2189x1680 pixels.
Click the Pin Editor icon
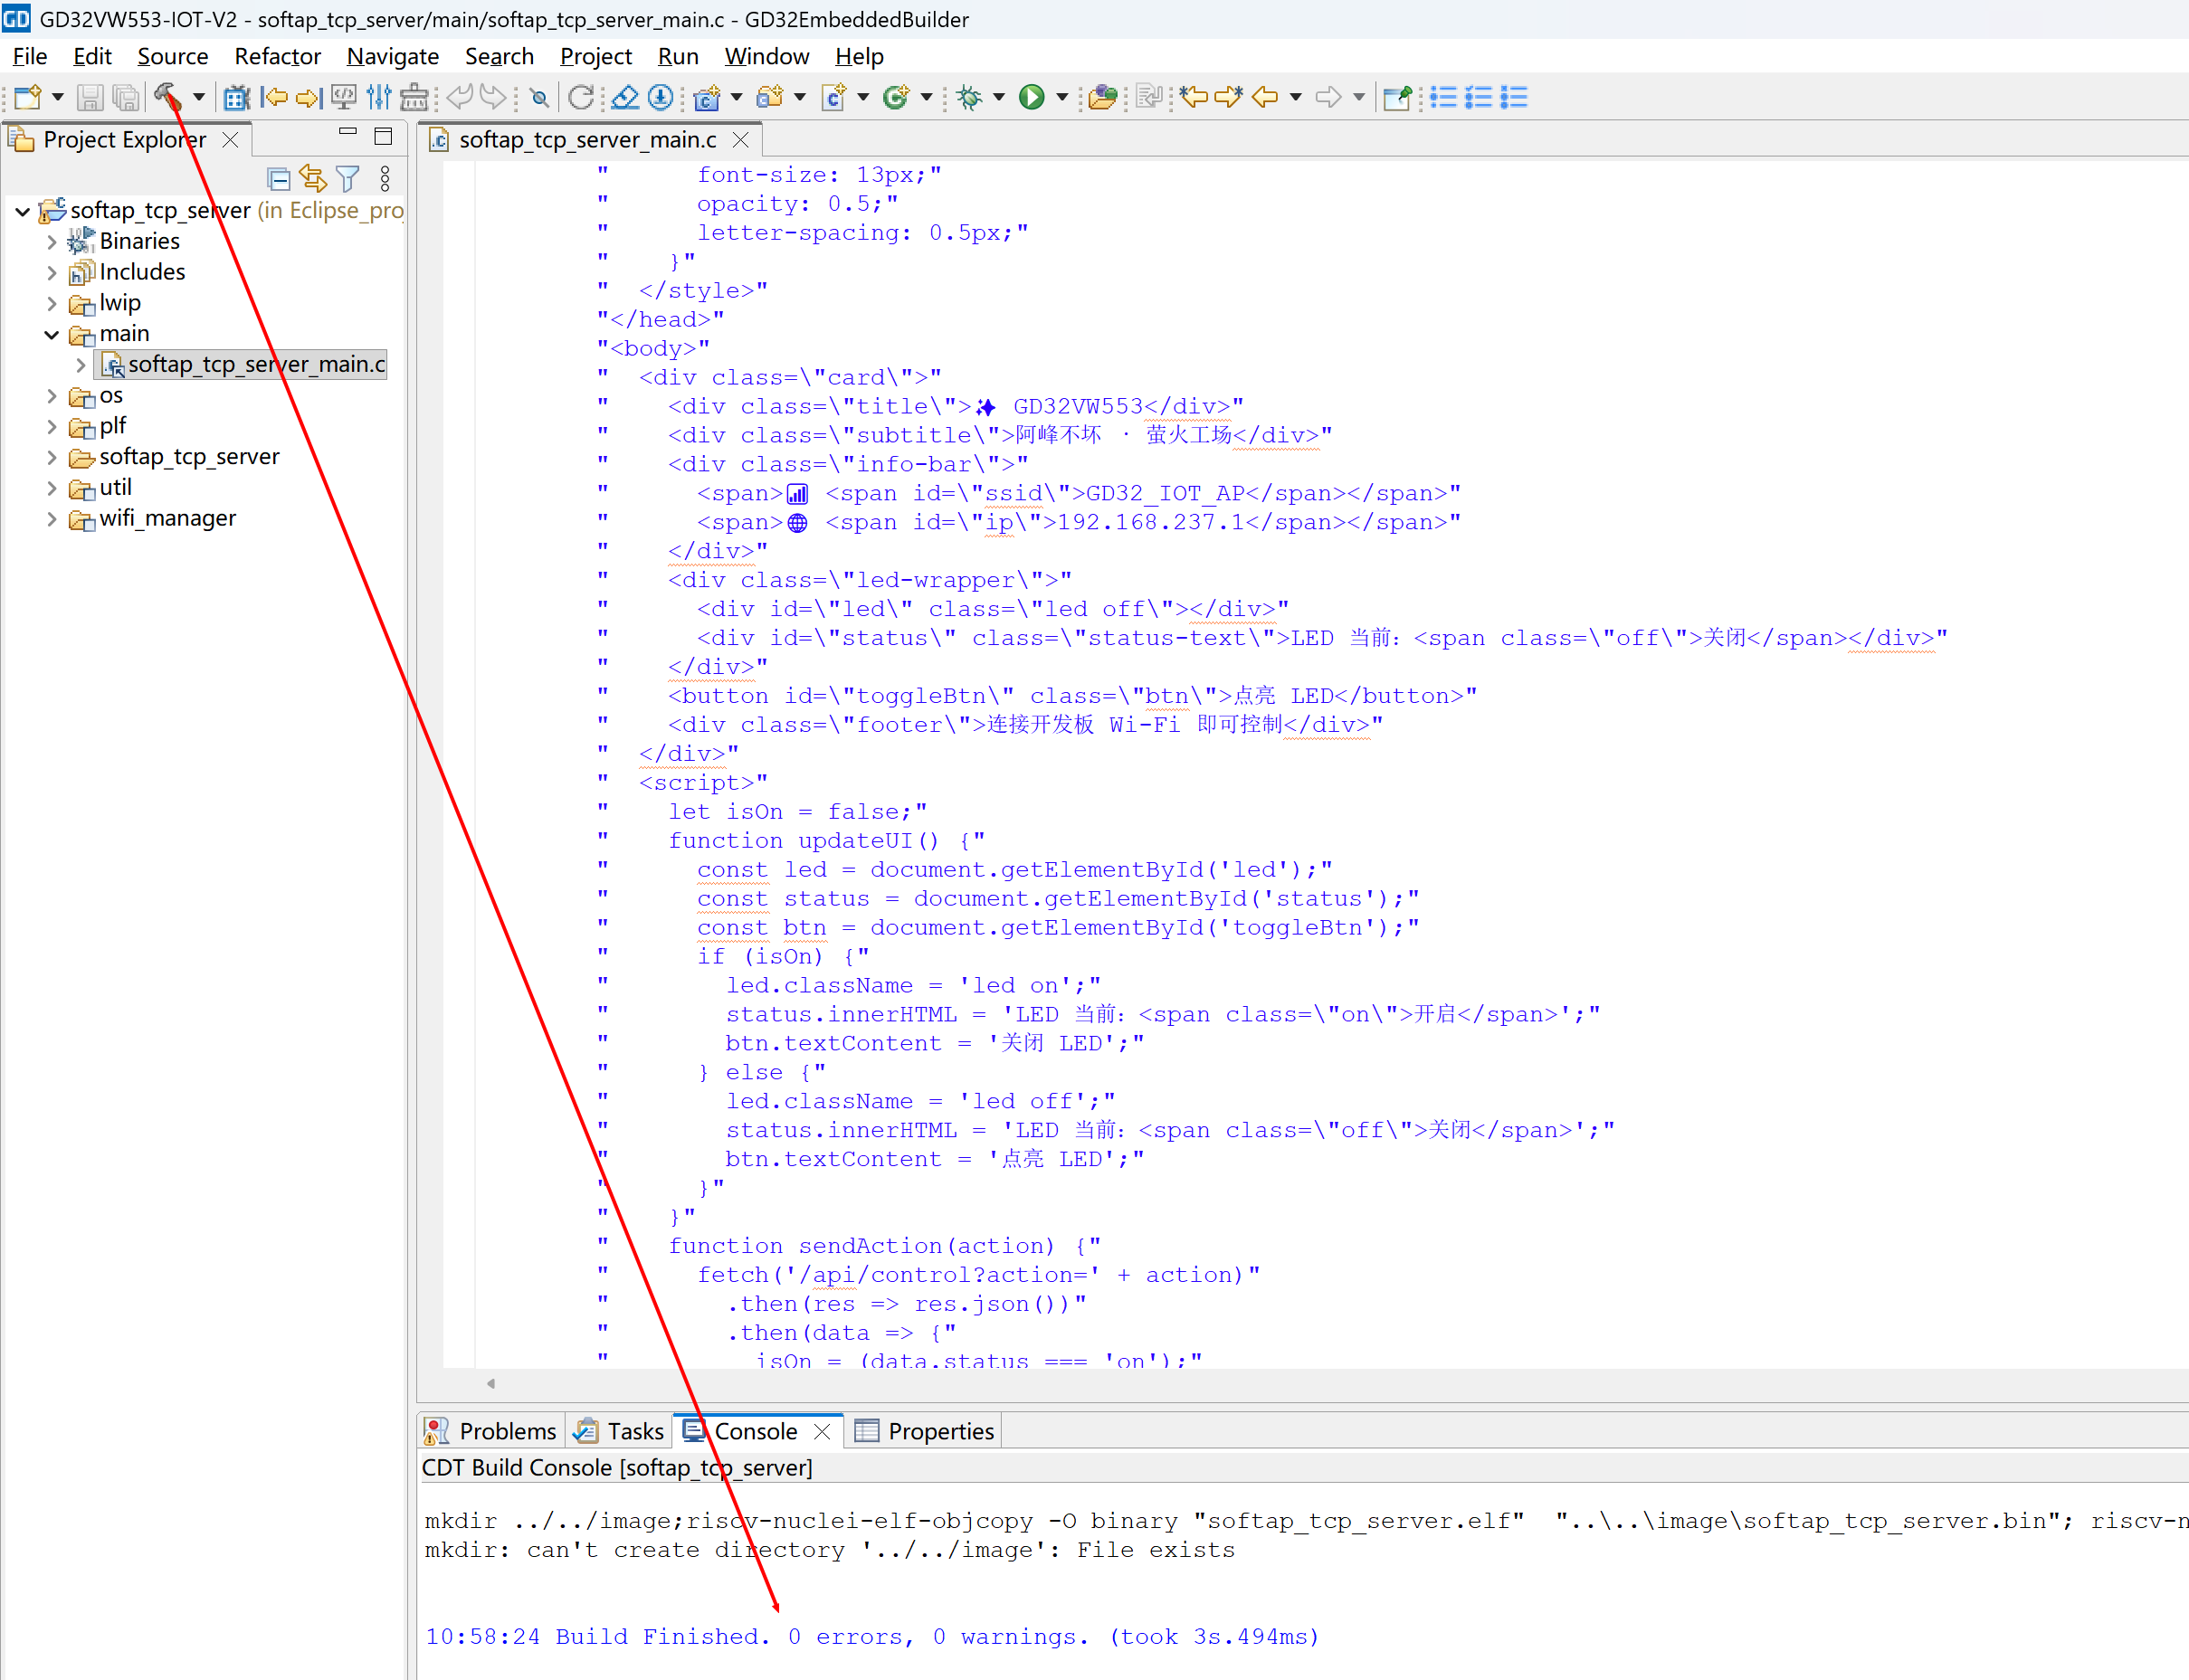click(x=1397, y=97)
